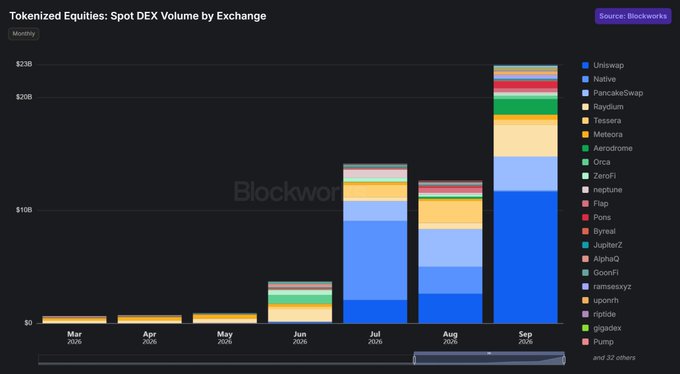
Task: Click the range navigator track before selection
Action: 226,359
